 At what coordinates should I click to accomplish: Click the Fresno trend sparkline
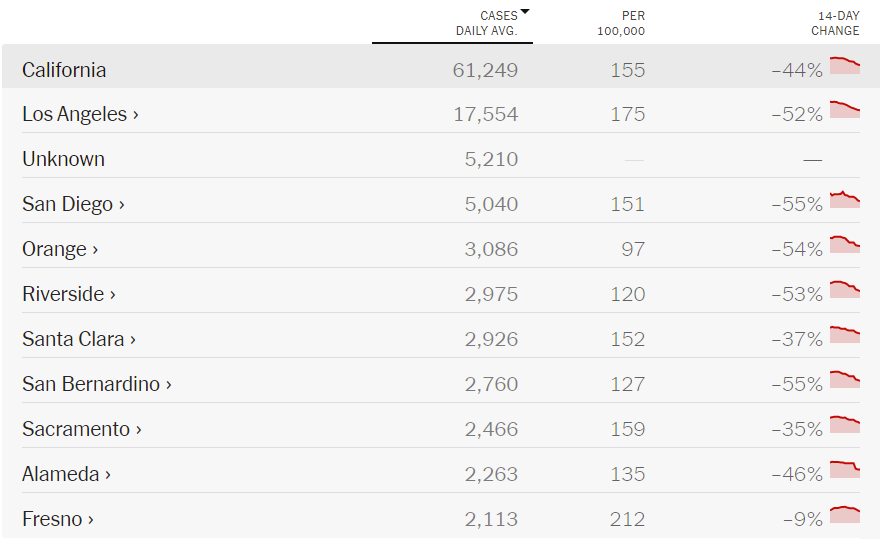[845, 515]
